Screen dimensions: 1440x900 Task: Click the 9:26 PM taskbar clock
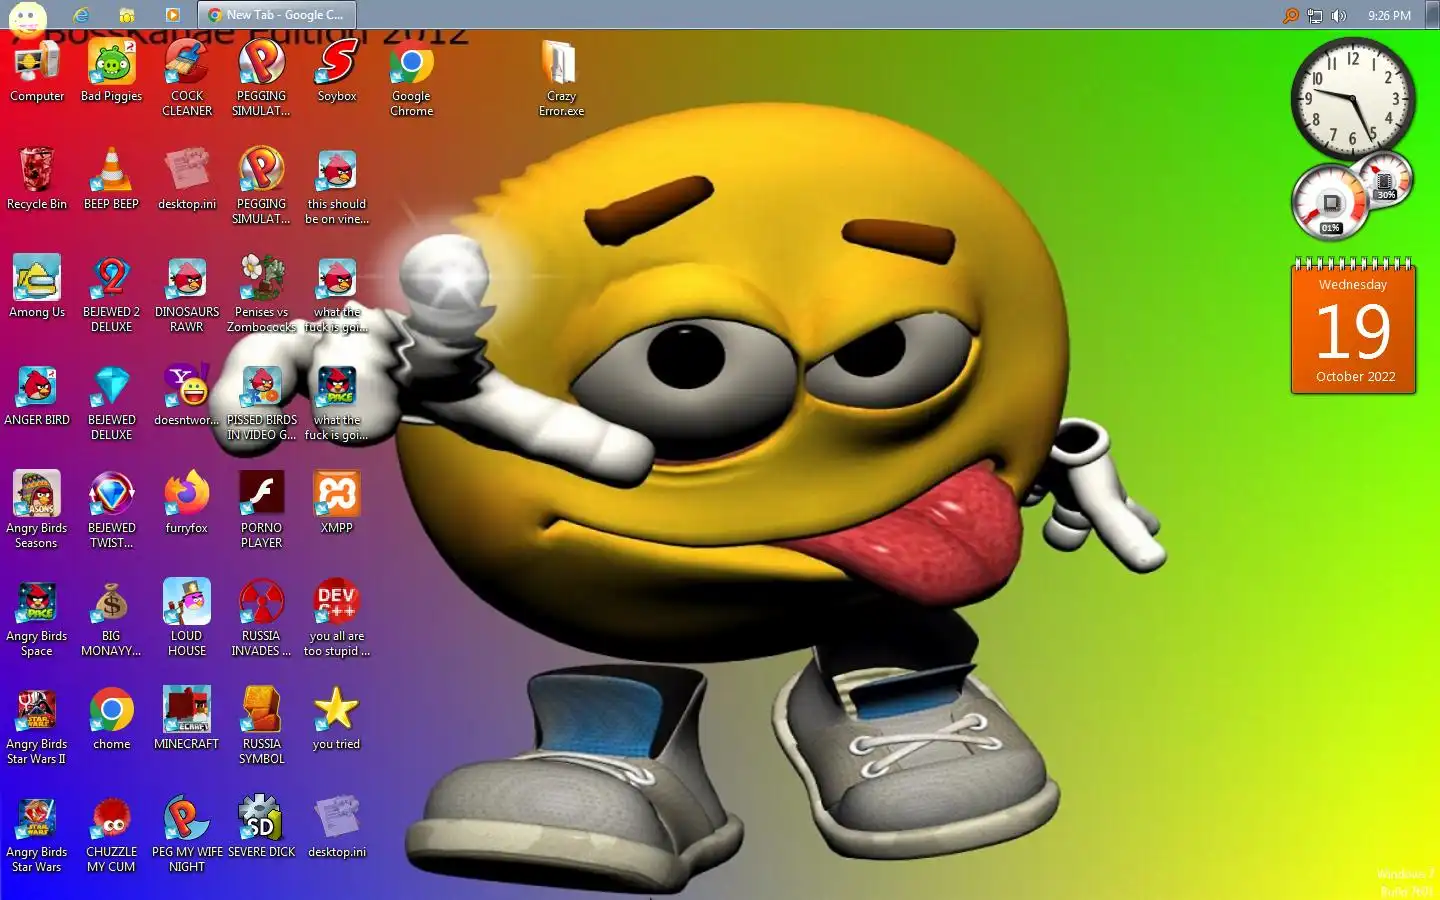(x=1389, y=15)
